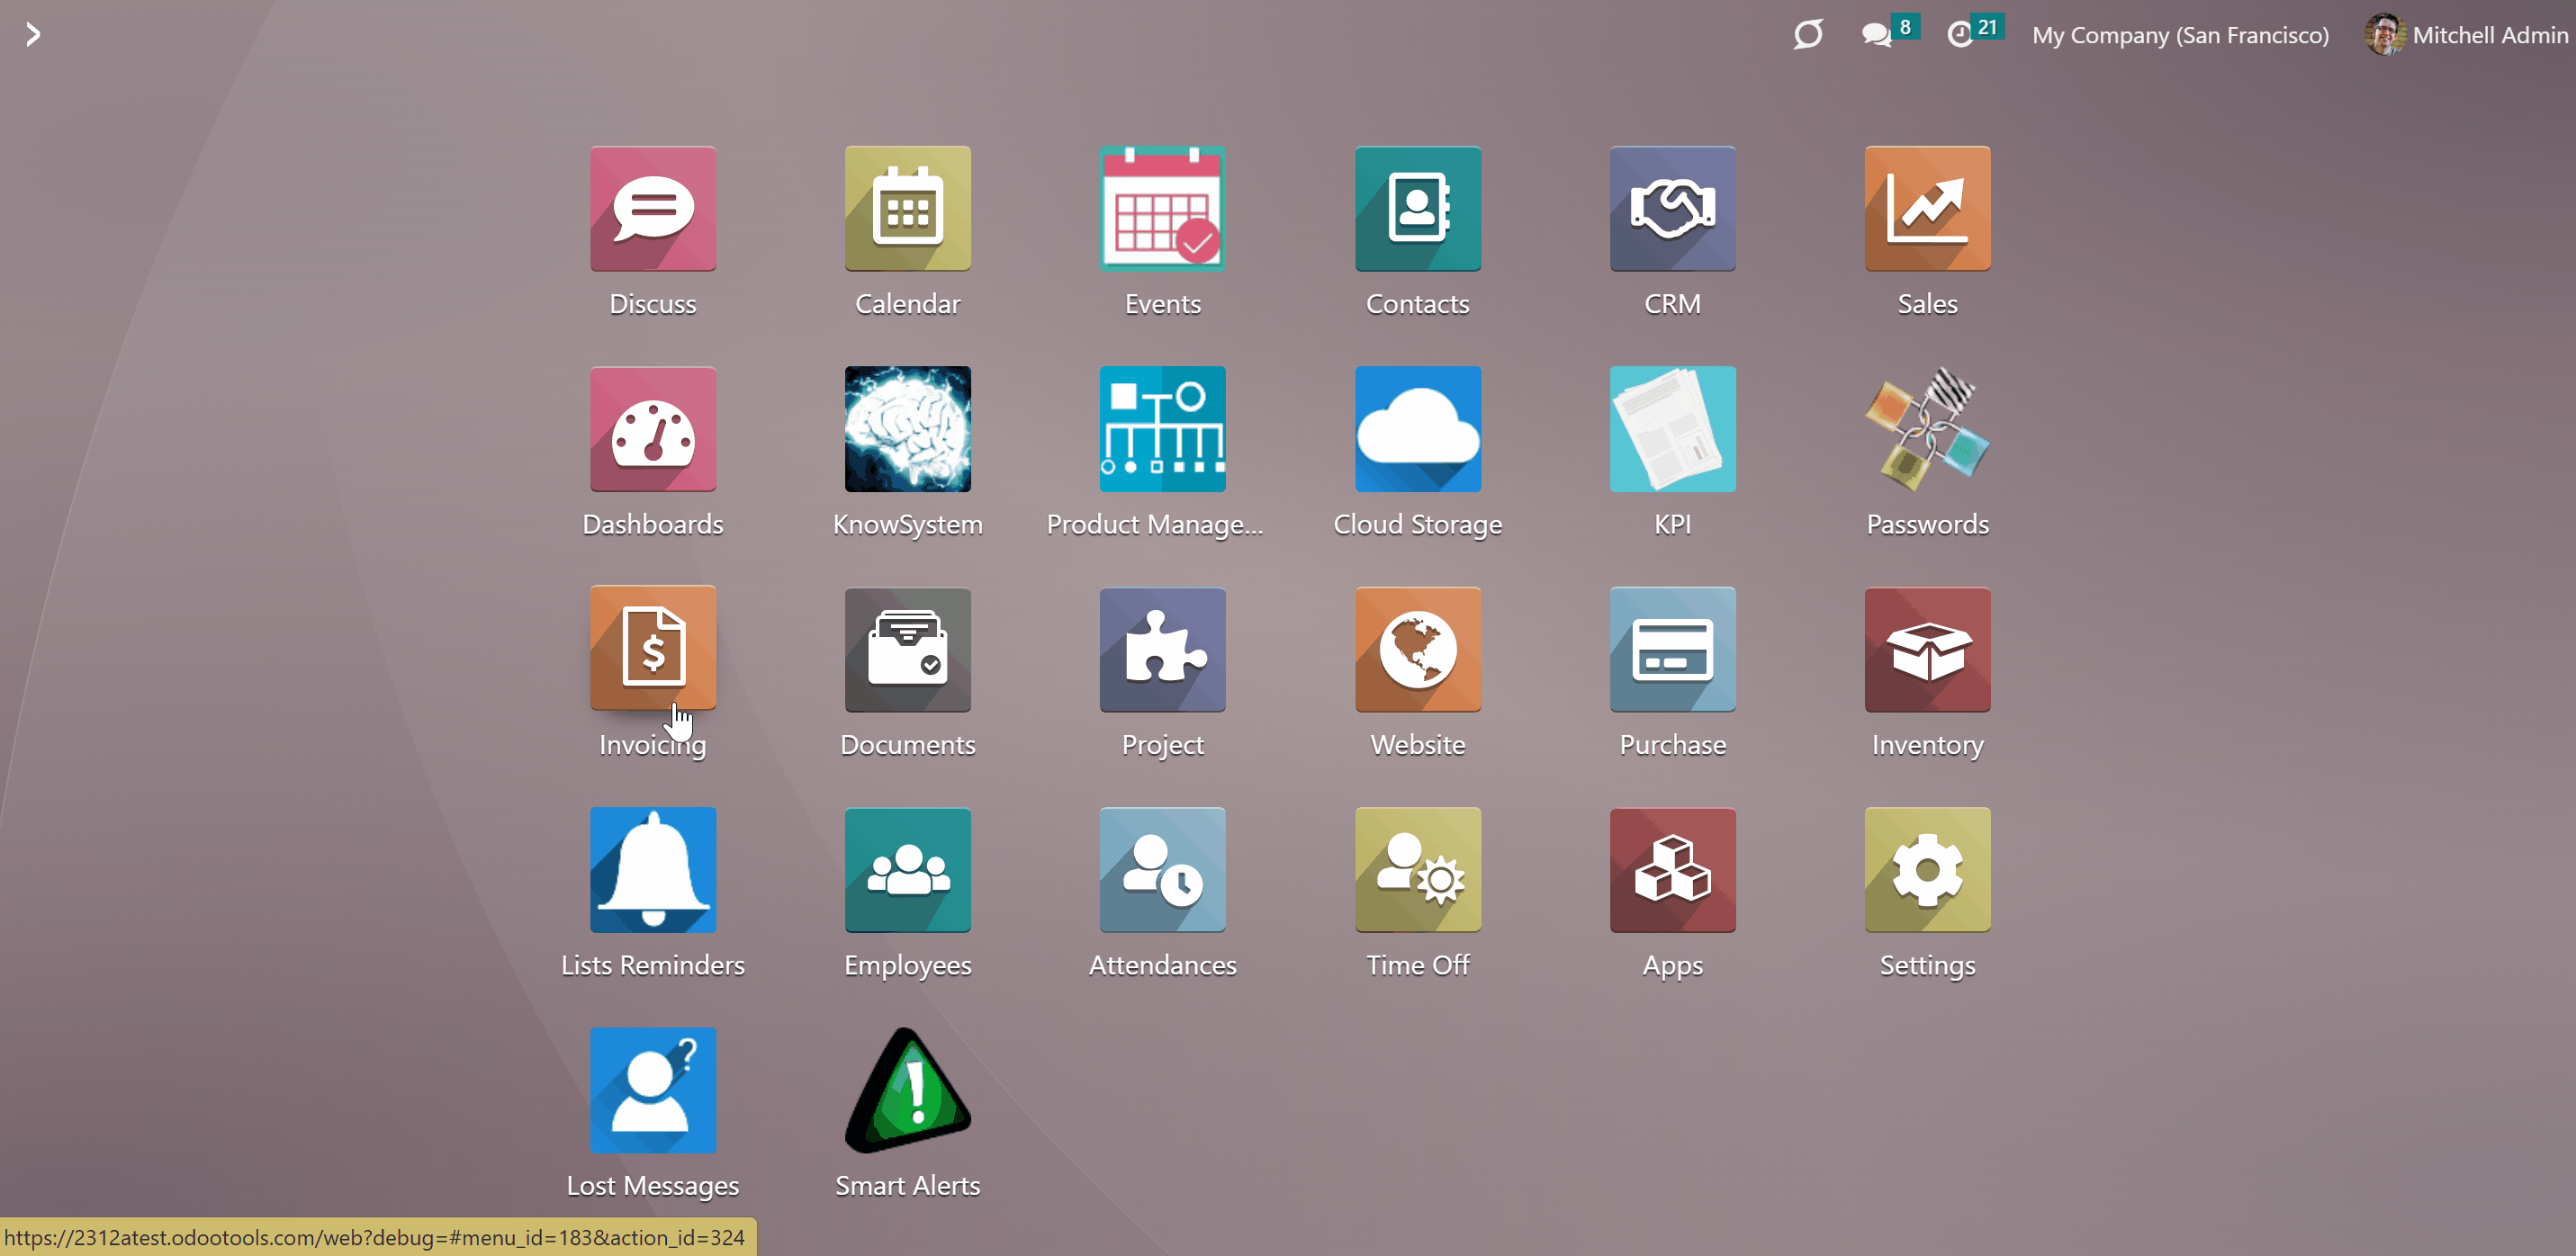Launch the Passwords app
This screenshot has height=1256, width=2576.
point(1928,429)
